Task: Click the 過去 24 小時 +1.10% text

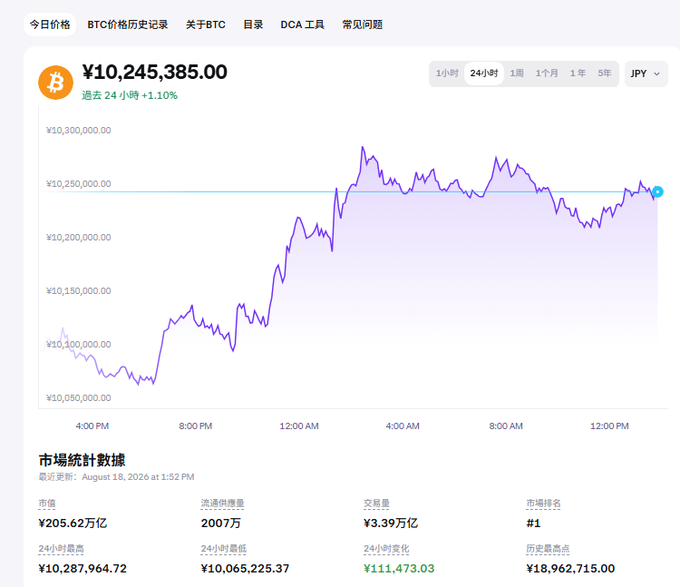Action: (x=130, y=95)
